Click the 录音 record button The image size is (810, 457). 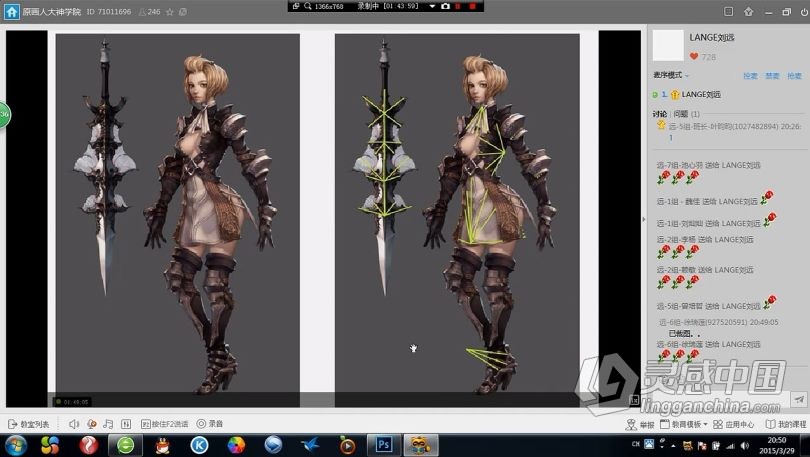(x=210, y=424)
